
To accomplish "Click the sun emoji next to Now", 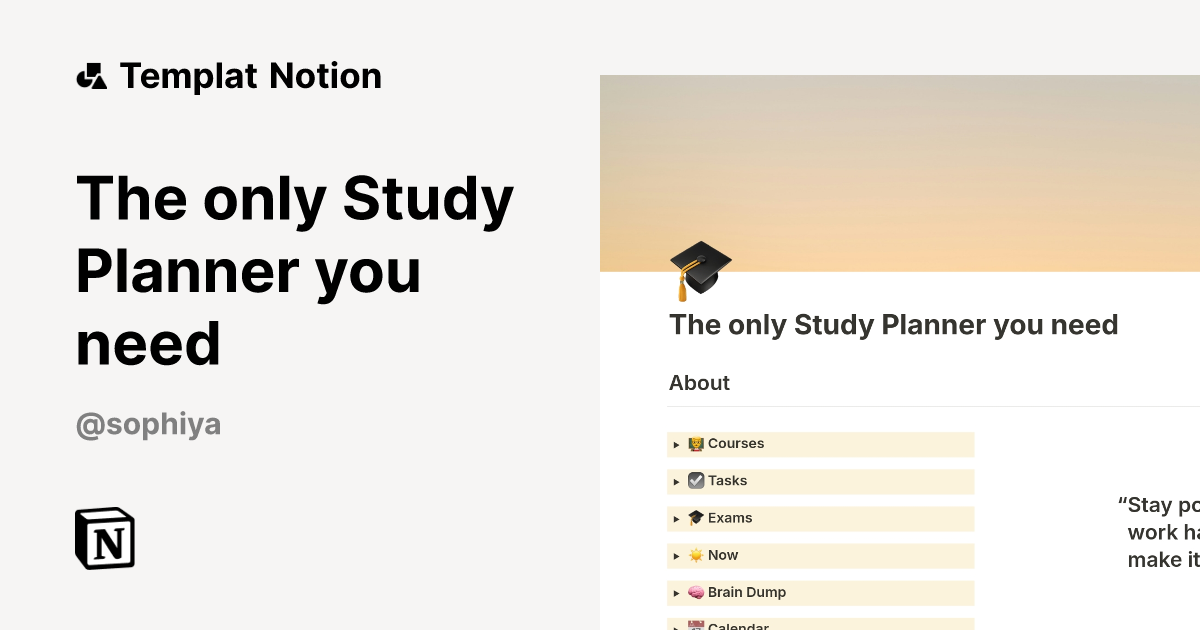I will pos(696,555).
